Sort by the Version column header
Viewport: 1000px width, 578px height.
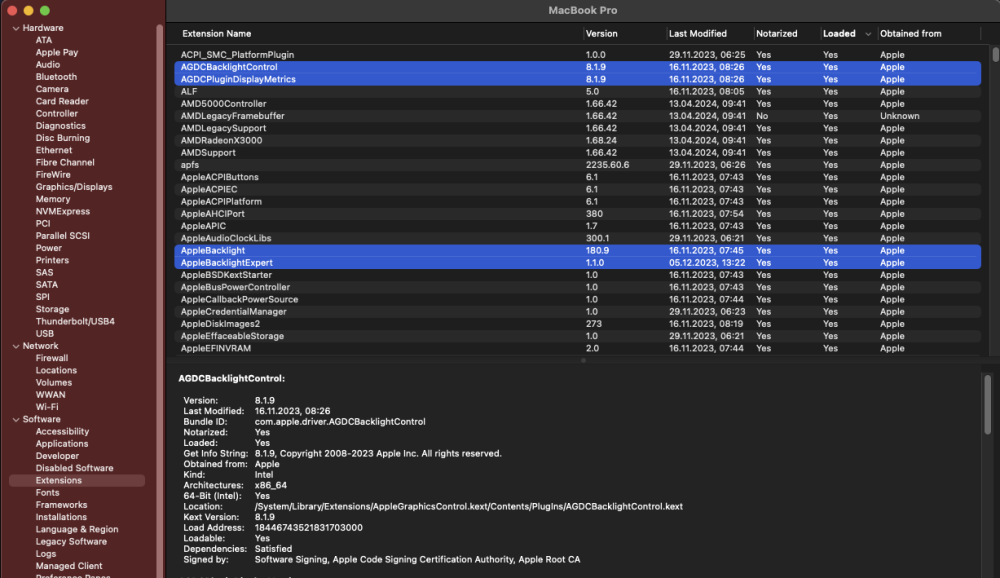(x=601, y=34)
